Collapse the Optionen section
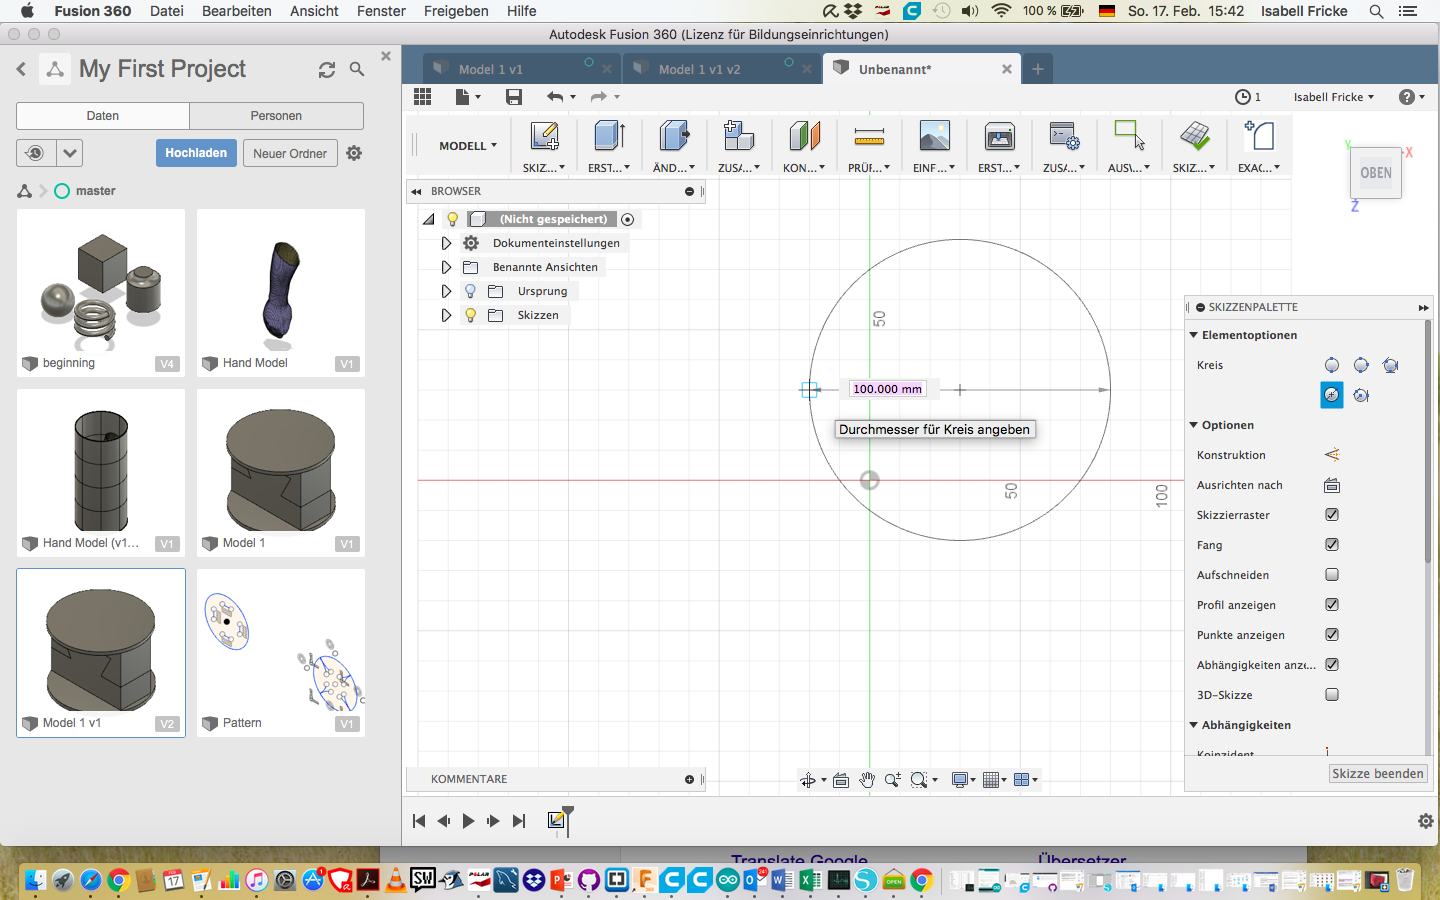 [x=1193, y=425]
